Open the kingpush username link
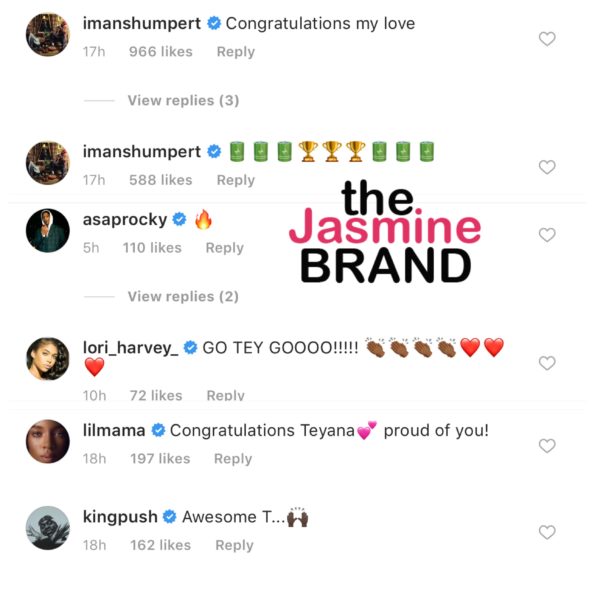This screenshot has height=595, width=595. [120, 517]
